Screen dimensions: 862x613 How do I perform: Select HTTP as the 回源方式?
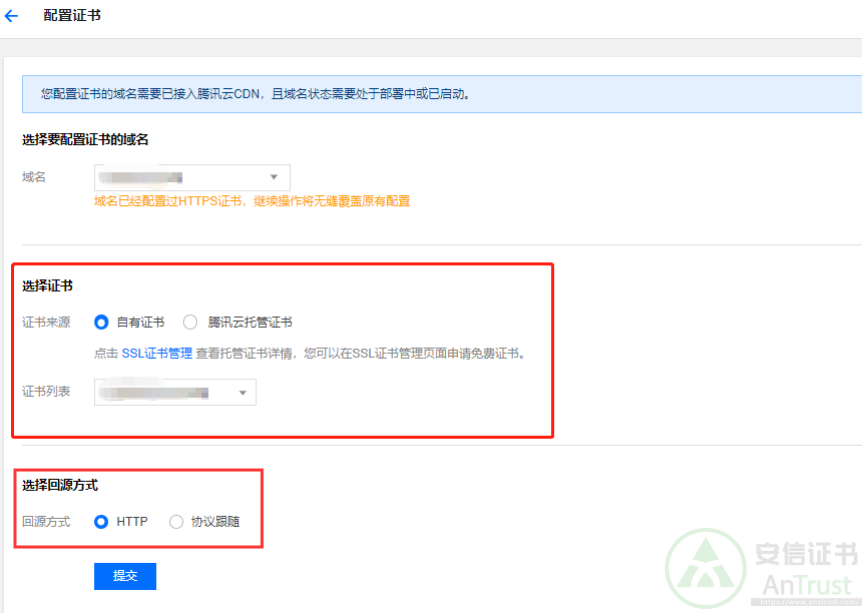coord(101,521)
